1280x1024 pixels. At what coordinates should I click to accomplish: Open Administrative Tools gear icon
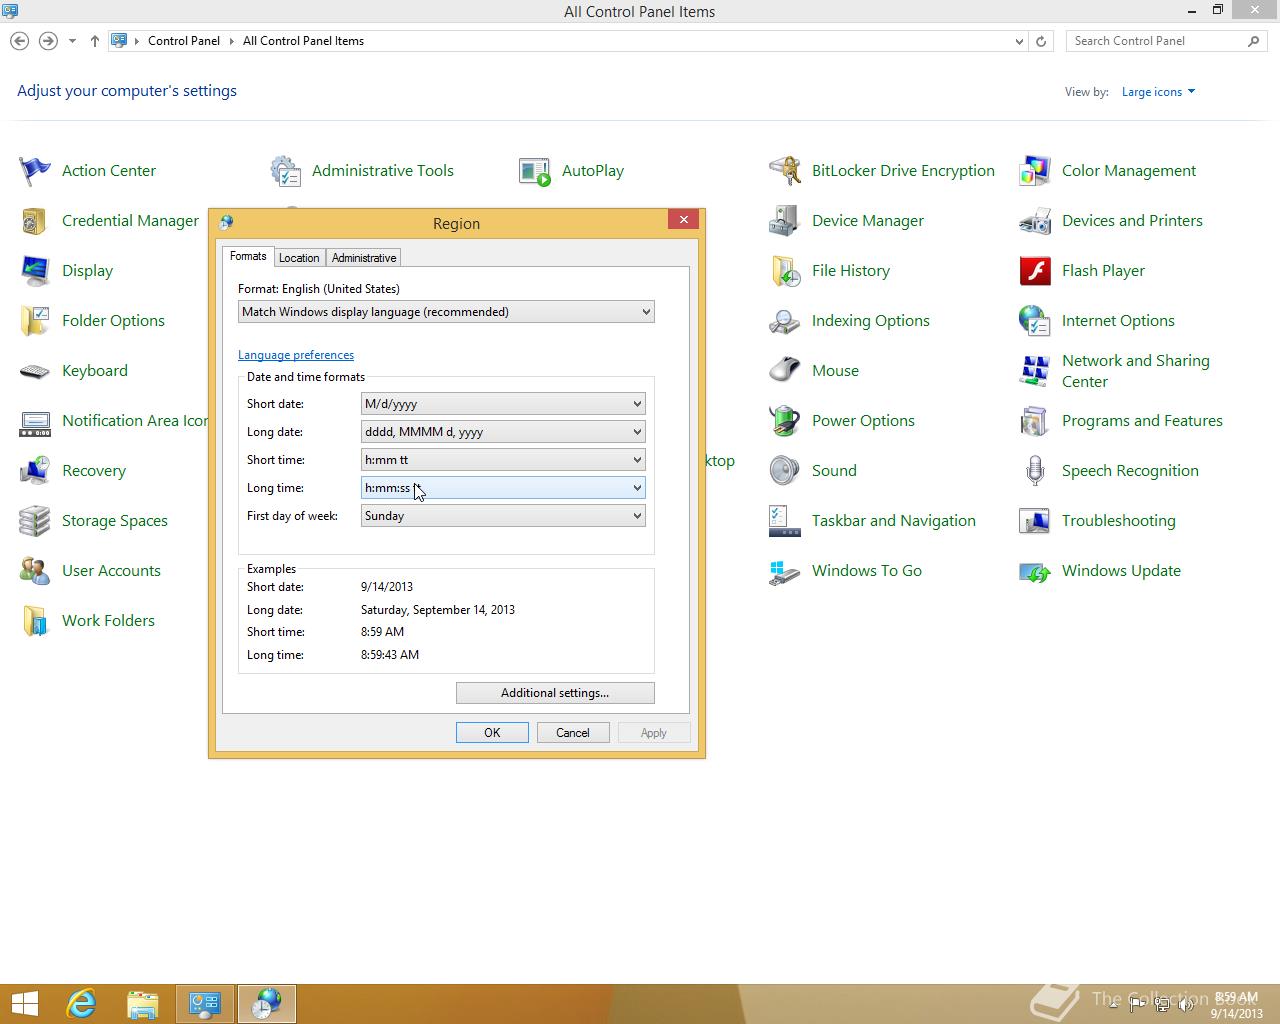pos(285,171)
